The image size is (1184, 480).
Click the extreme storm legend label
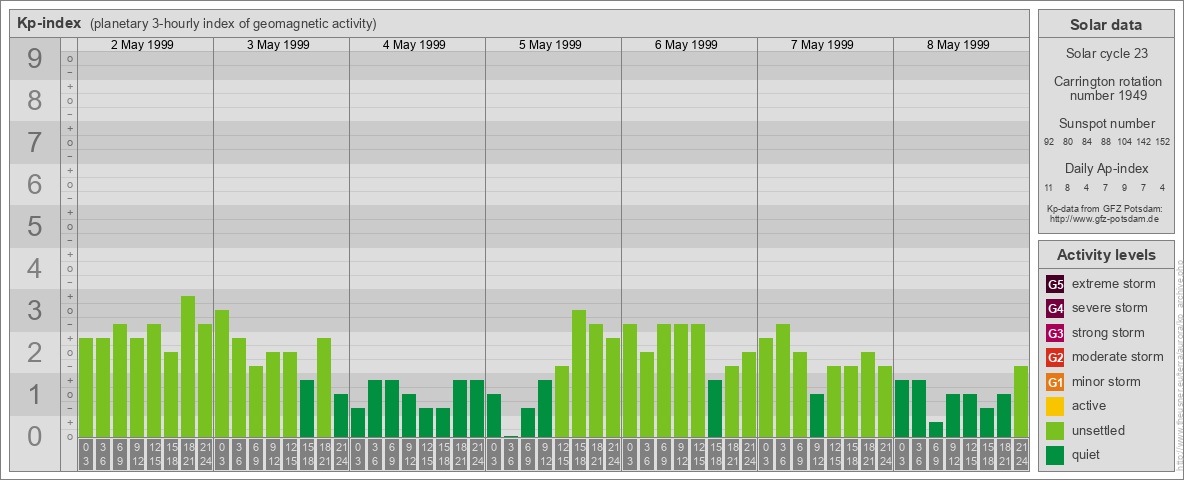click(x=1114, y=285)
